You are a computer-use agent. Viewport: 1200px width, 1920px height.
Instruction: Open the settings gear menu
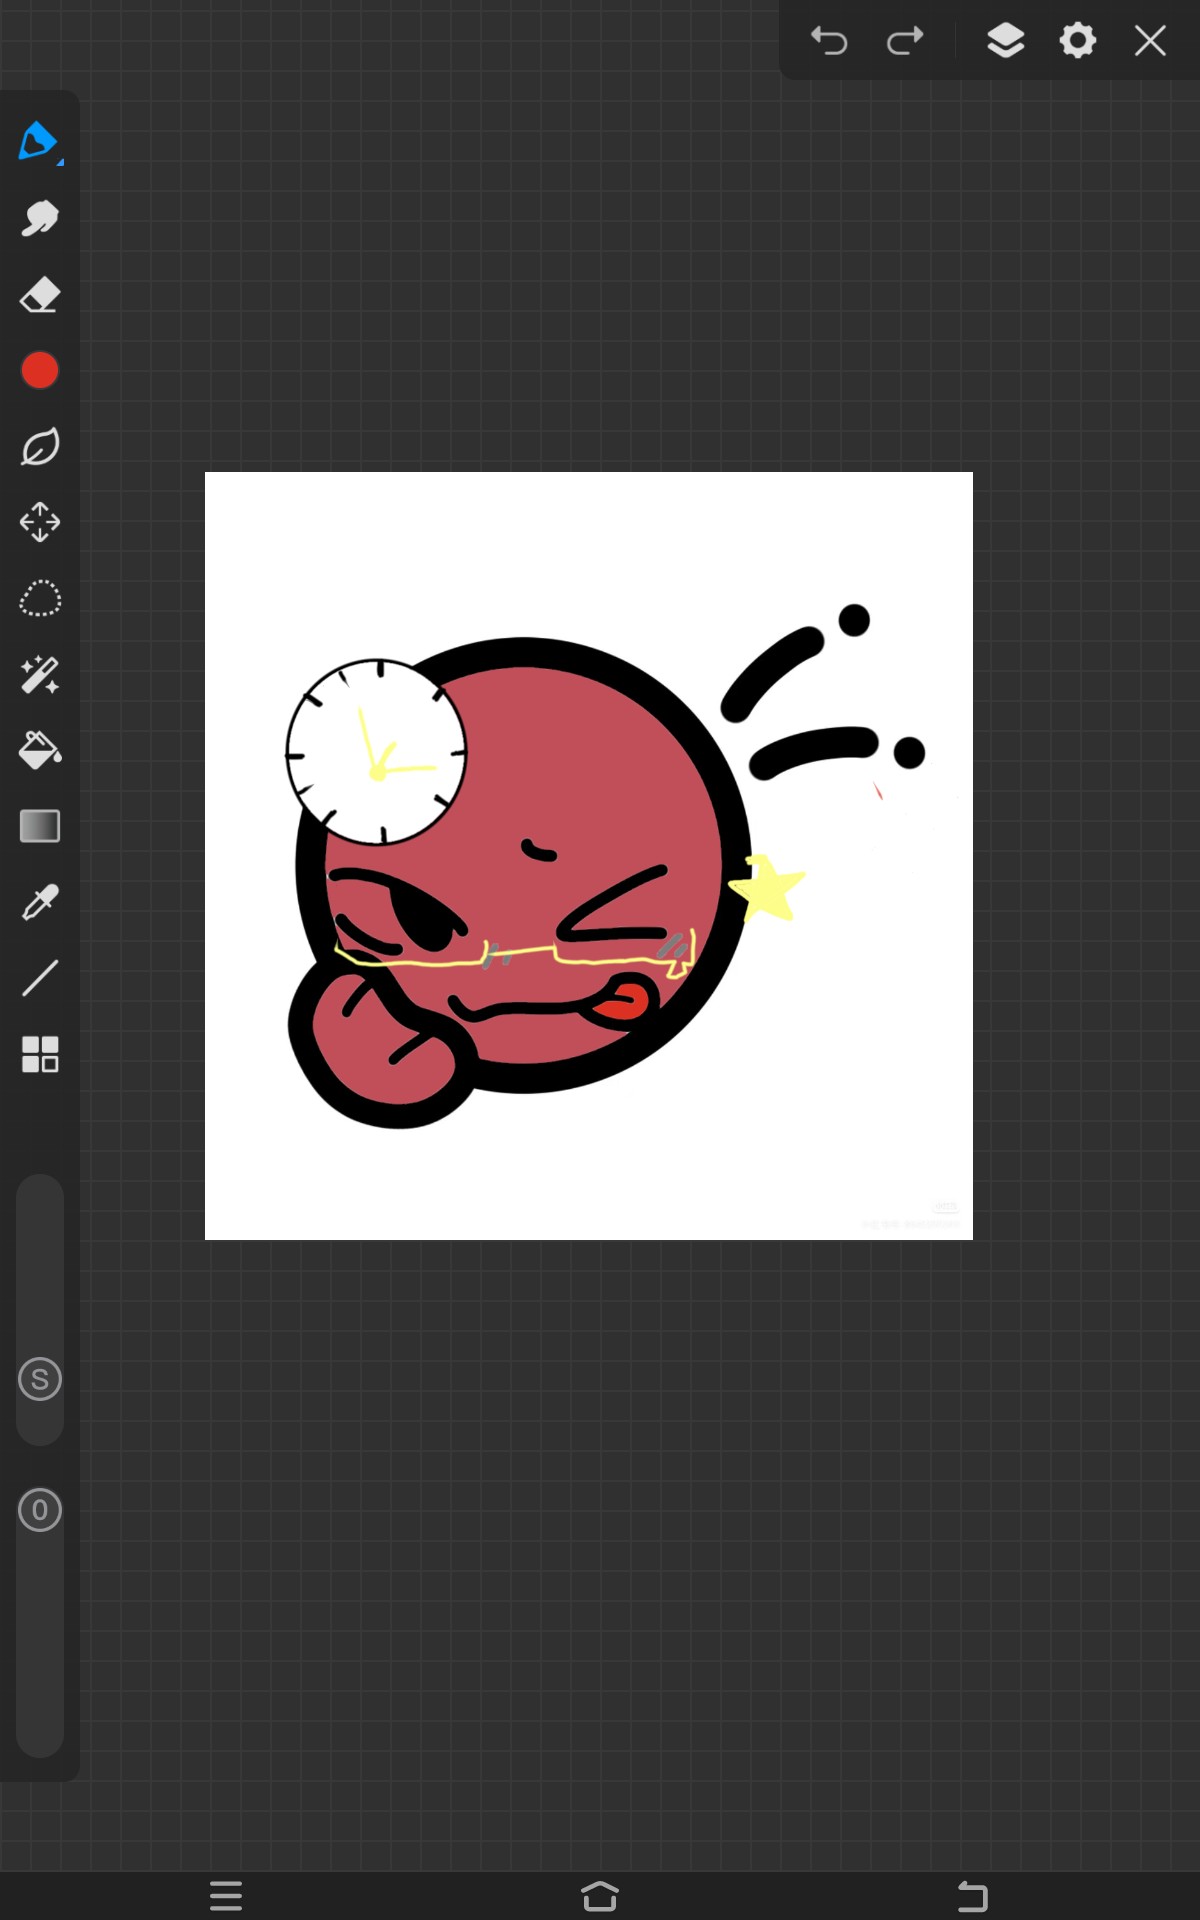[x=1078, y=41]
